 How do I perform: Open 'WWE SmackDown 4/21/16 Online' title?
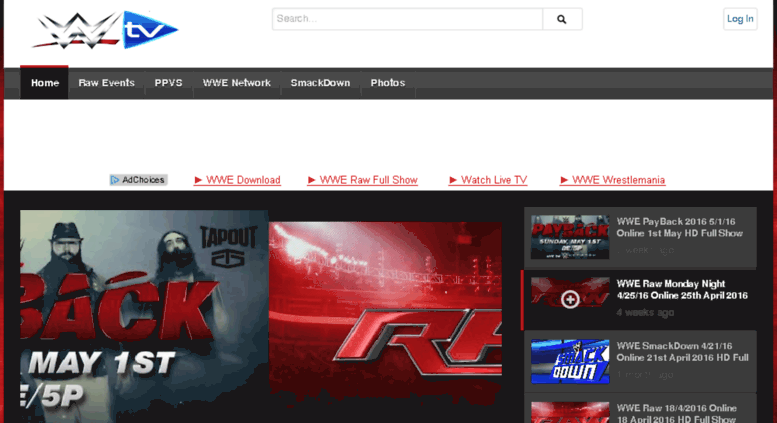tap(682, 352)
